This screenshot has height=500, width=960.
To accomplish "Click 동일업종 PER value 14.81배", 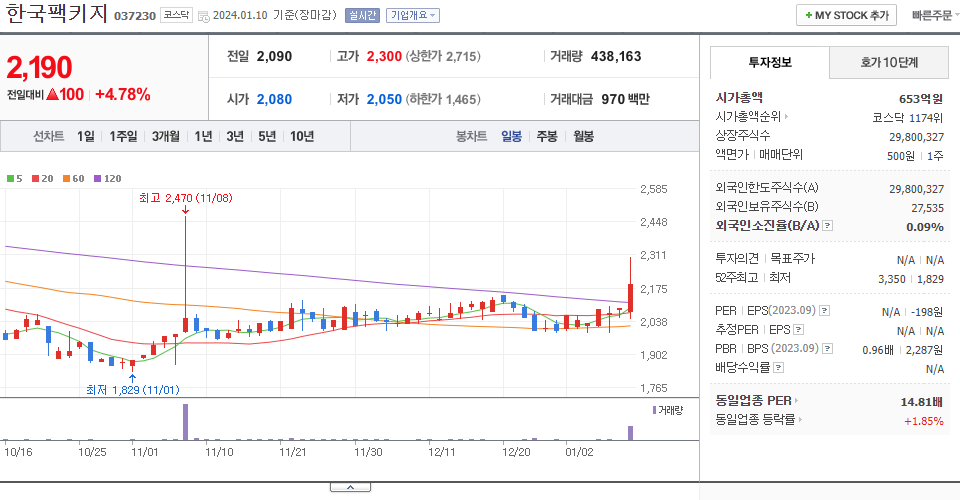I will pos(921,402).
